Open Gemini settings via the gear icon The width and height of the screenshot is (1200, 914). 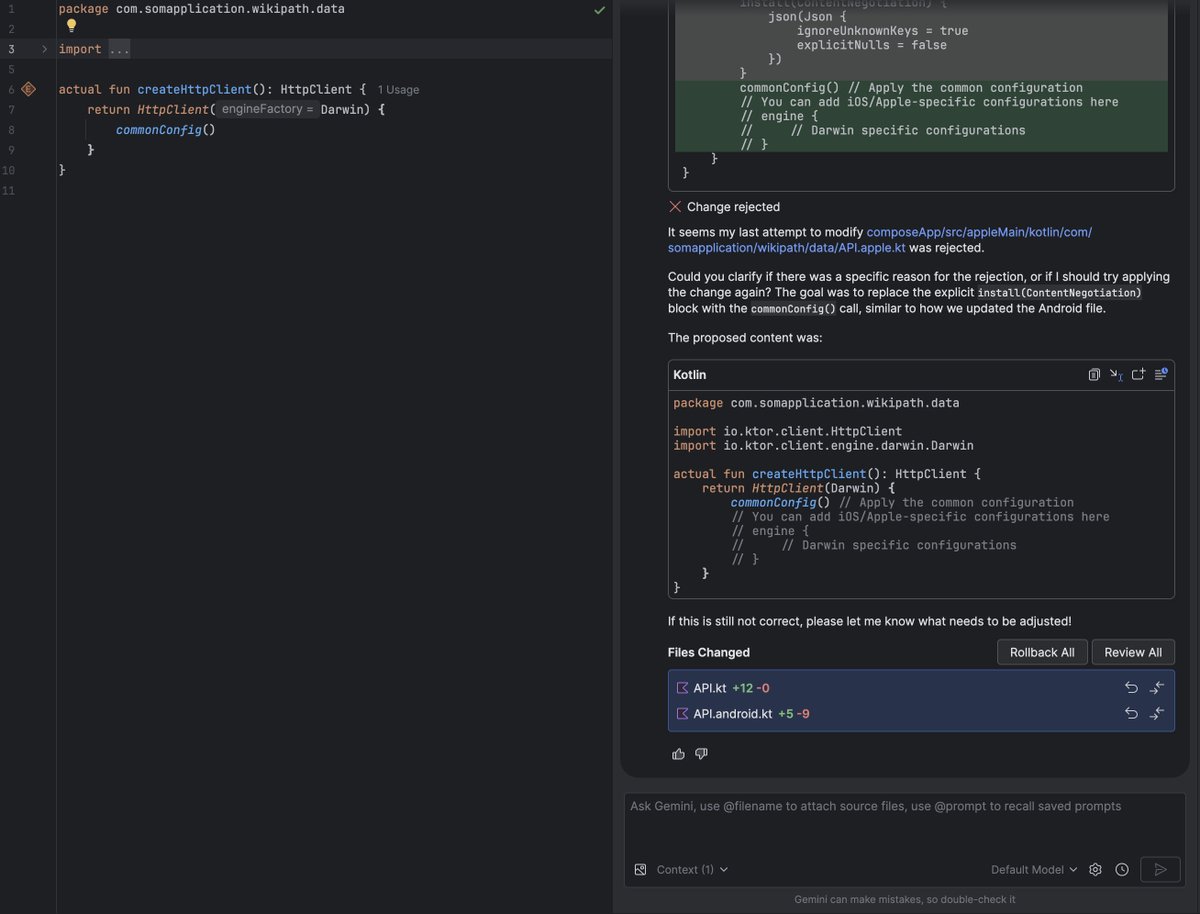pyautogui.click(x=1095, y=869)
